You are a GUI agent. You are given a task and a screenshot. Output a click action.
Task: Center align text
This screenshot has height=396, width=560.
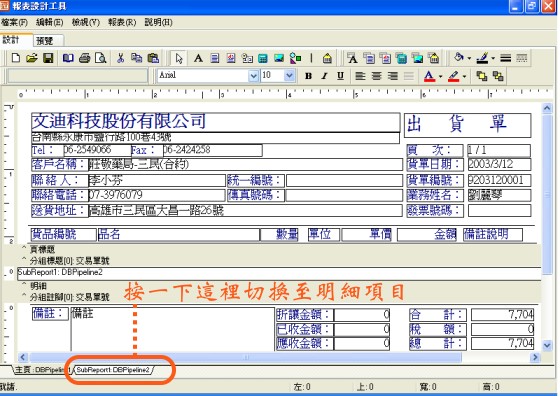(x=376, y=76)
